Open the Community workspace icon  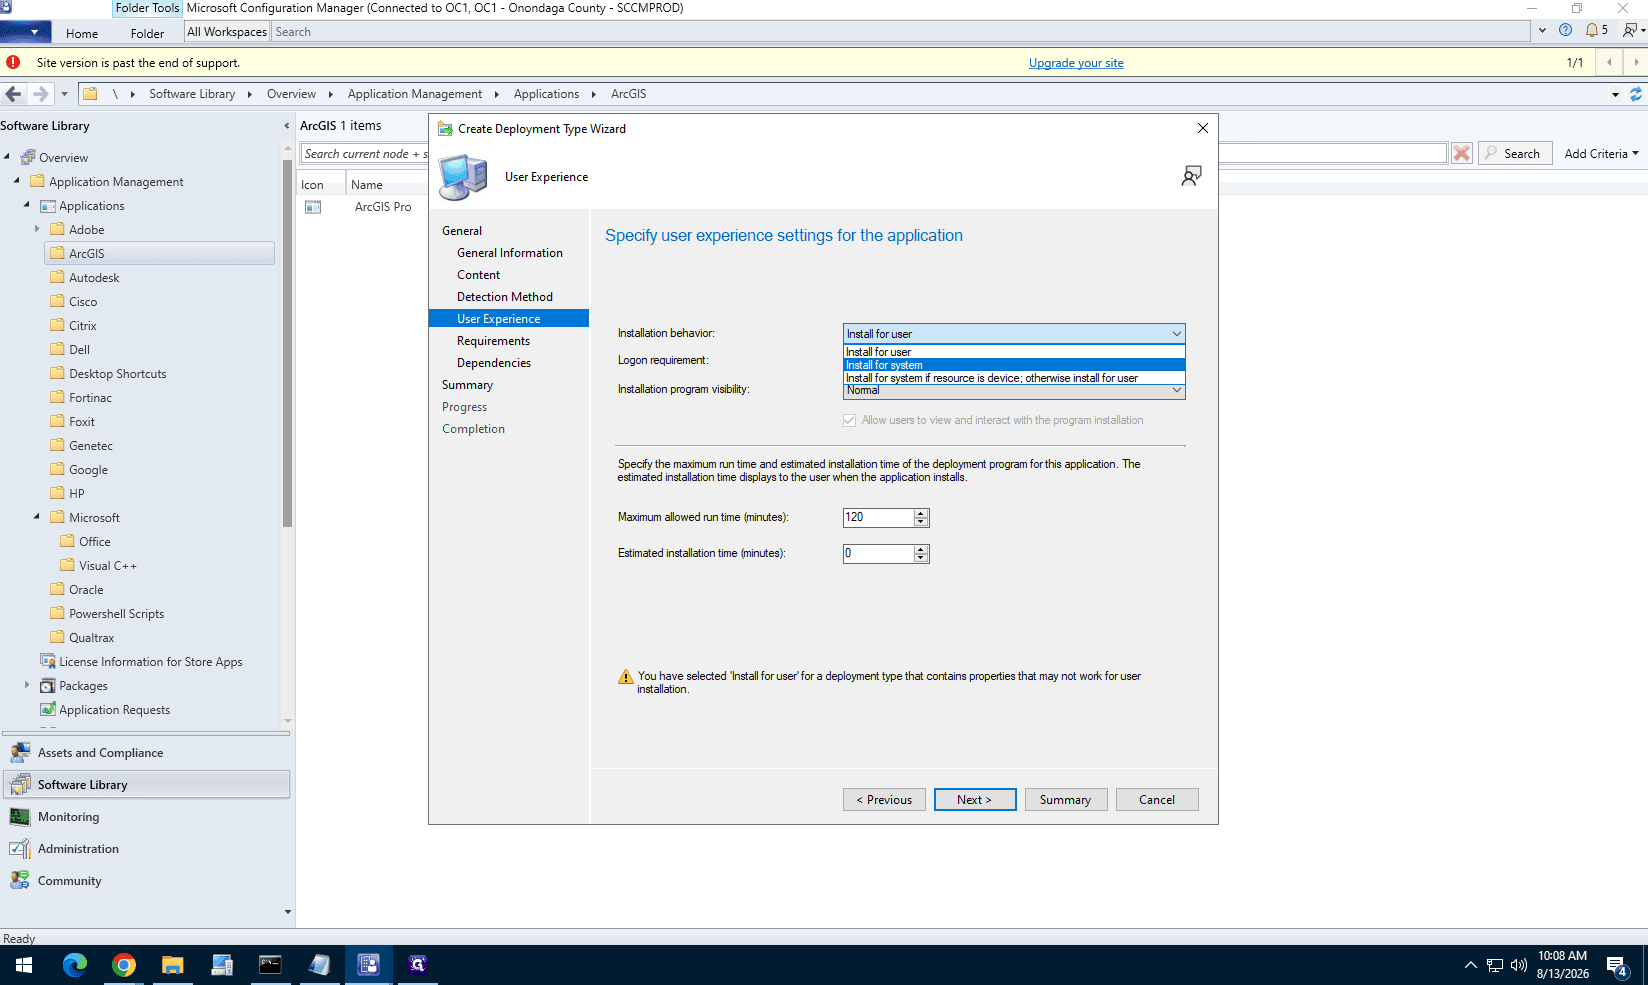(x=20, y=880)
